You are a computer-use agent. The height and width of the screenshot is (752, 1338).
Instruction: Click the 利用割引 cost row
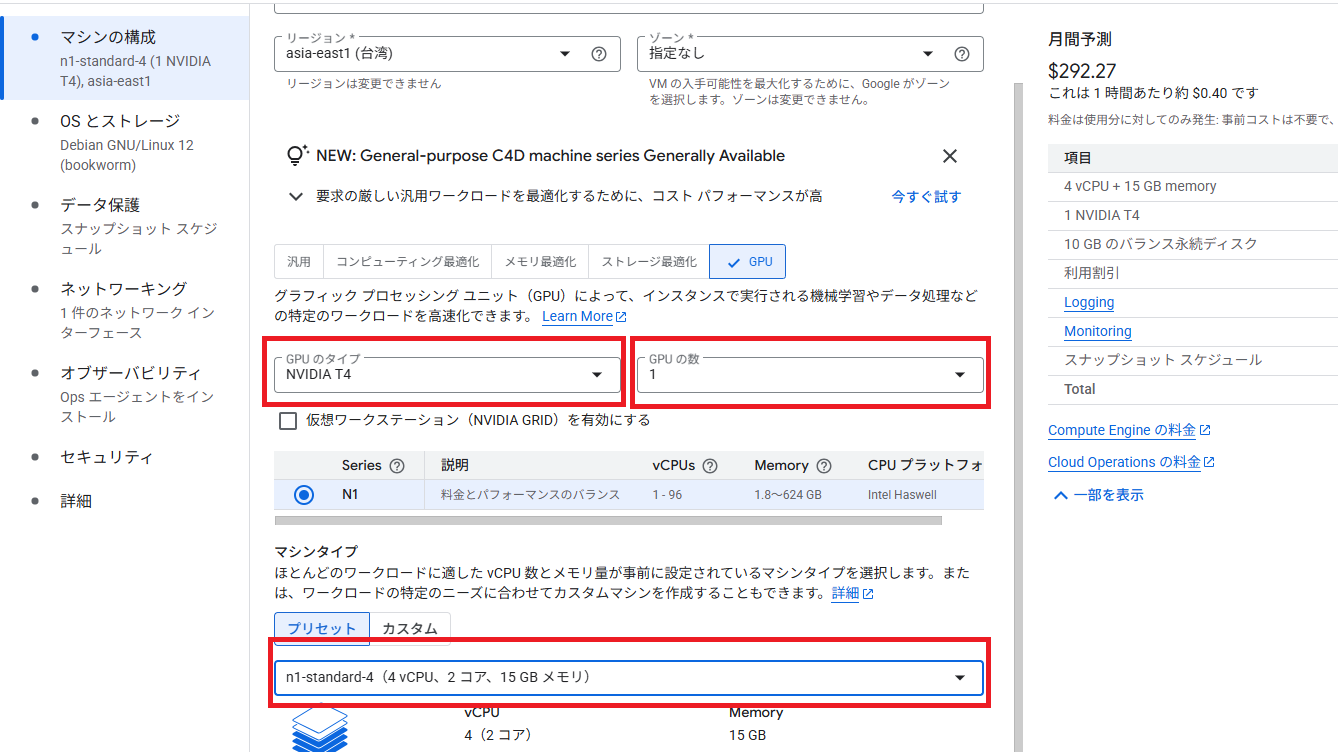point(1193,273)
